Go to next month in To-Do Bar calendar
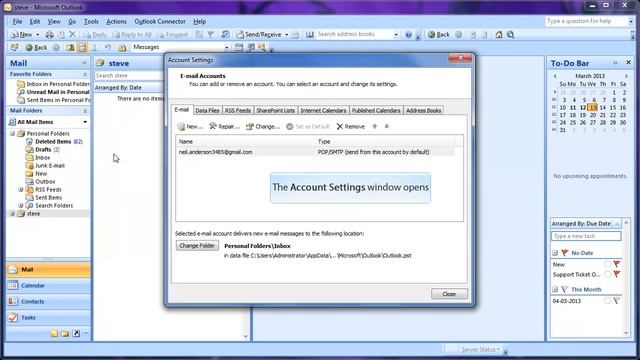The image size is (640, 360). point(626,76)
